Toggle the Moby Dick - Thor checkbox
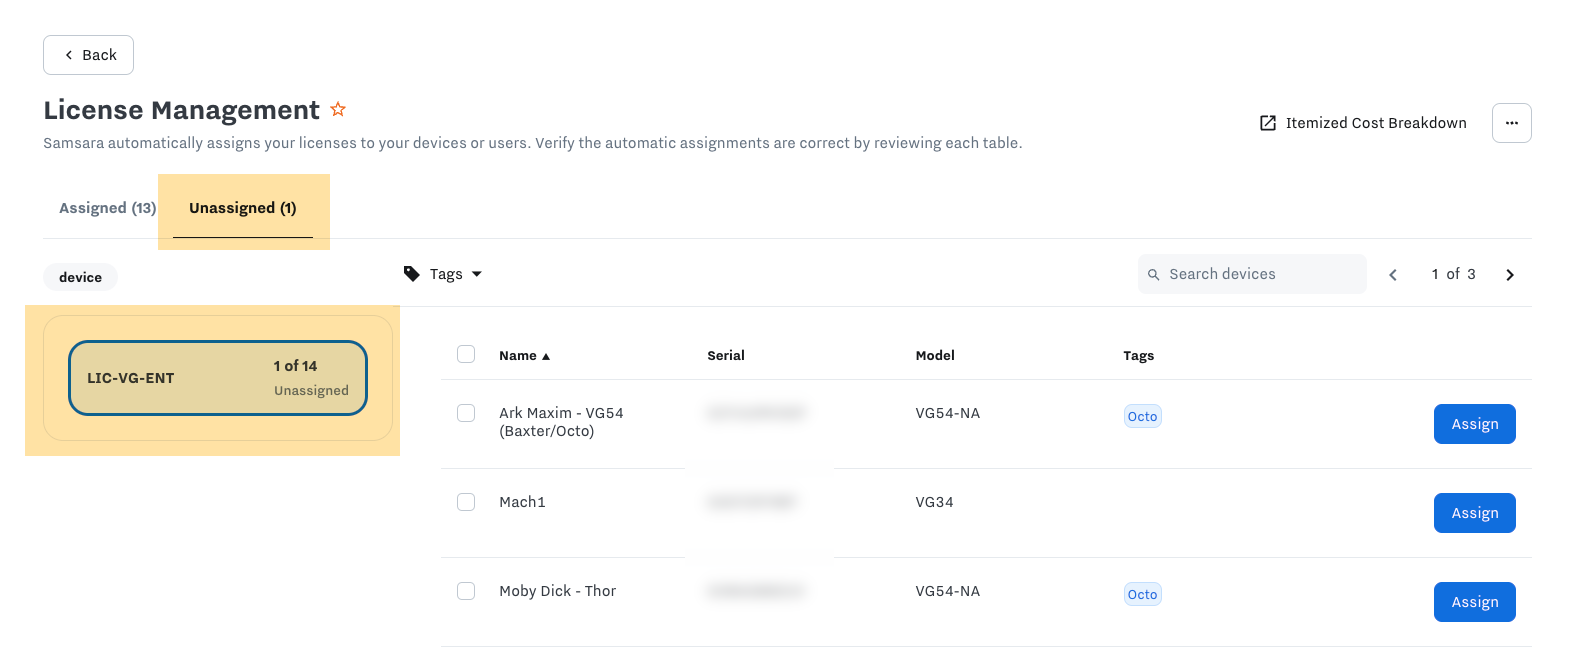The image size is (1590, 659). (x=466, y=591)
